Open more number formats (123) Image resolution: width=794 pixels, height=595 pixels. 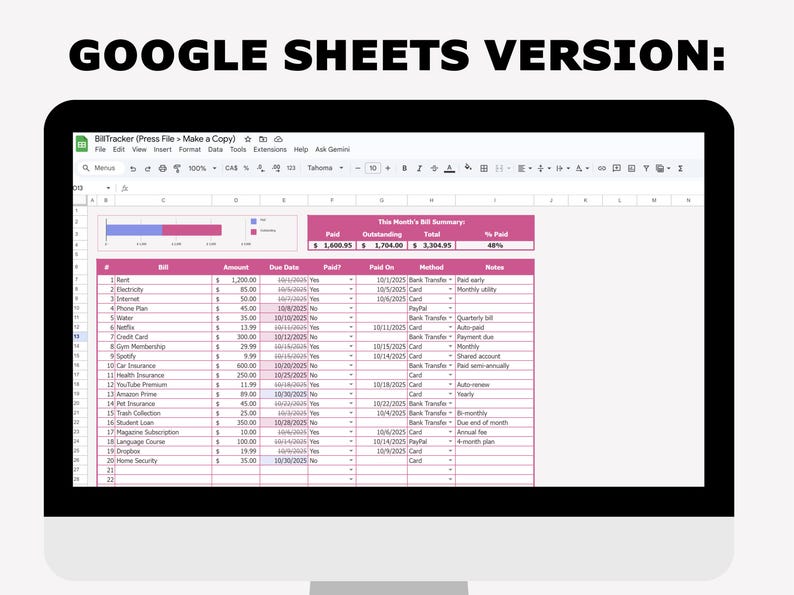291,168
